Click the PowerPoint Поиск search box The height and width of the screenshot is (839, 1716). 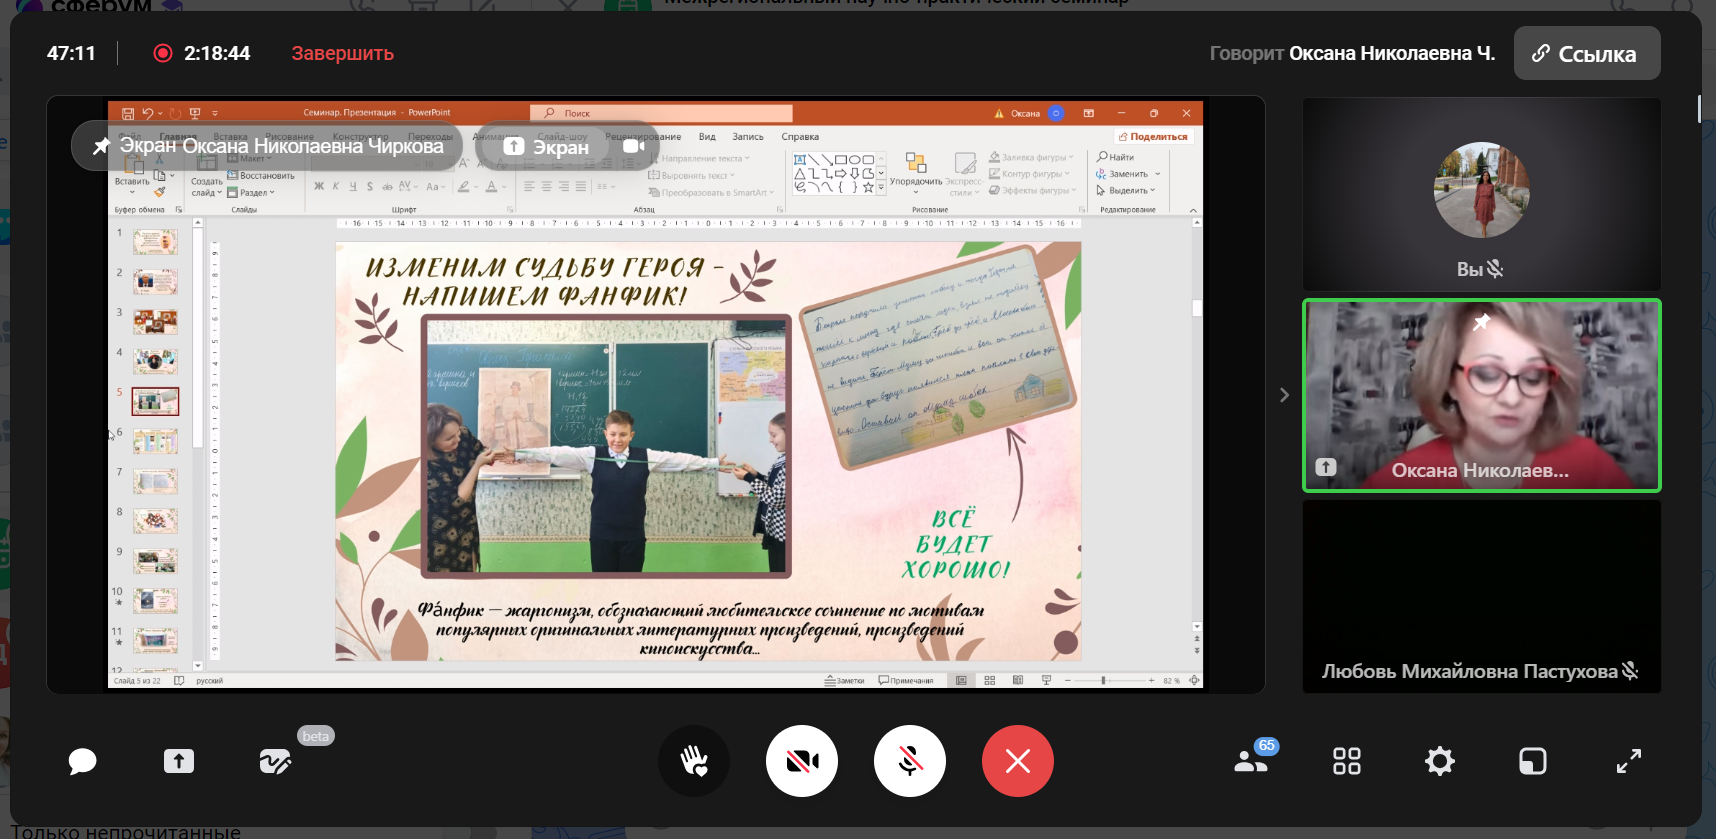[661, 113]
